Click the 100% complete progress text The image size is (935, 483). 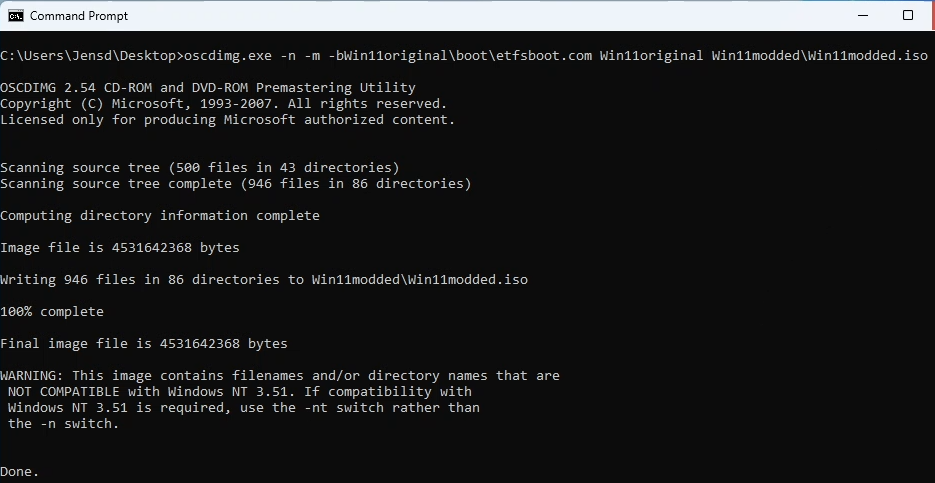tap(52, 312)
